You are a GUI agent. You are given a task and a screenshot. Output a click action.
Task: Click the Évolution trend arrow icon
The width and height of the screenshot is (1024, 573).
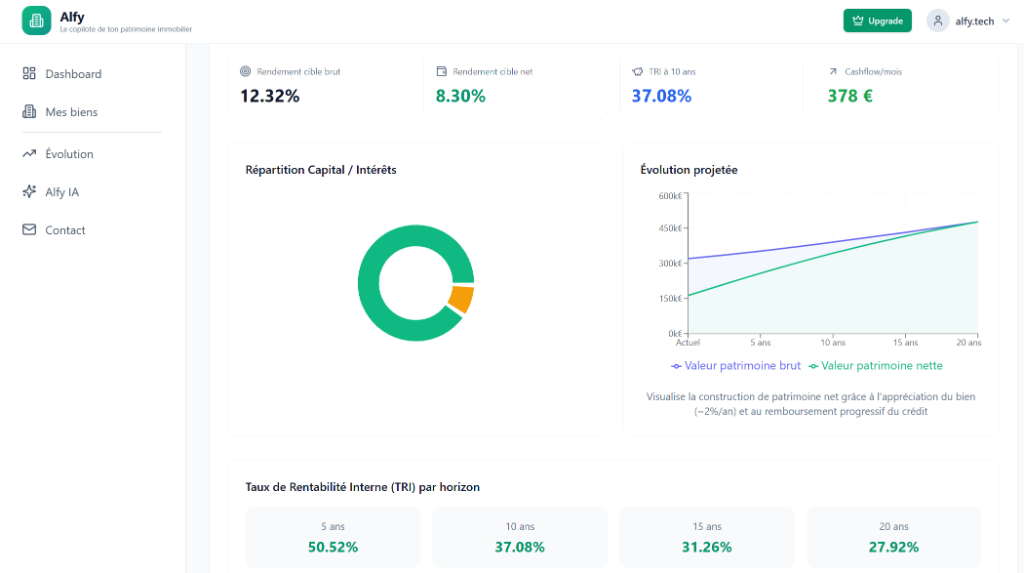tap(29, 154)
